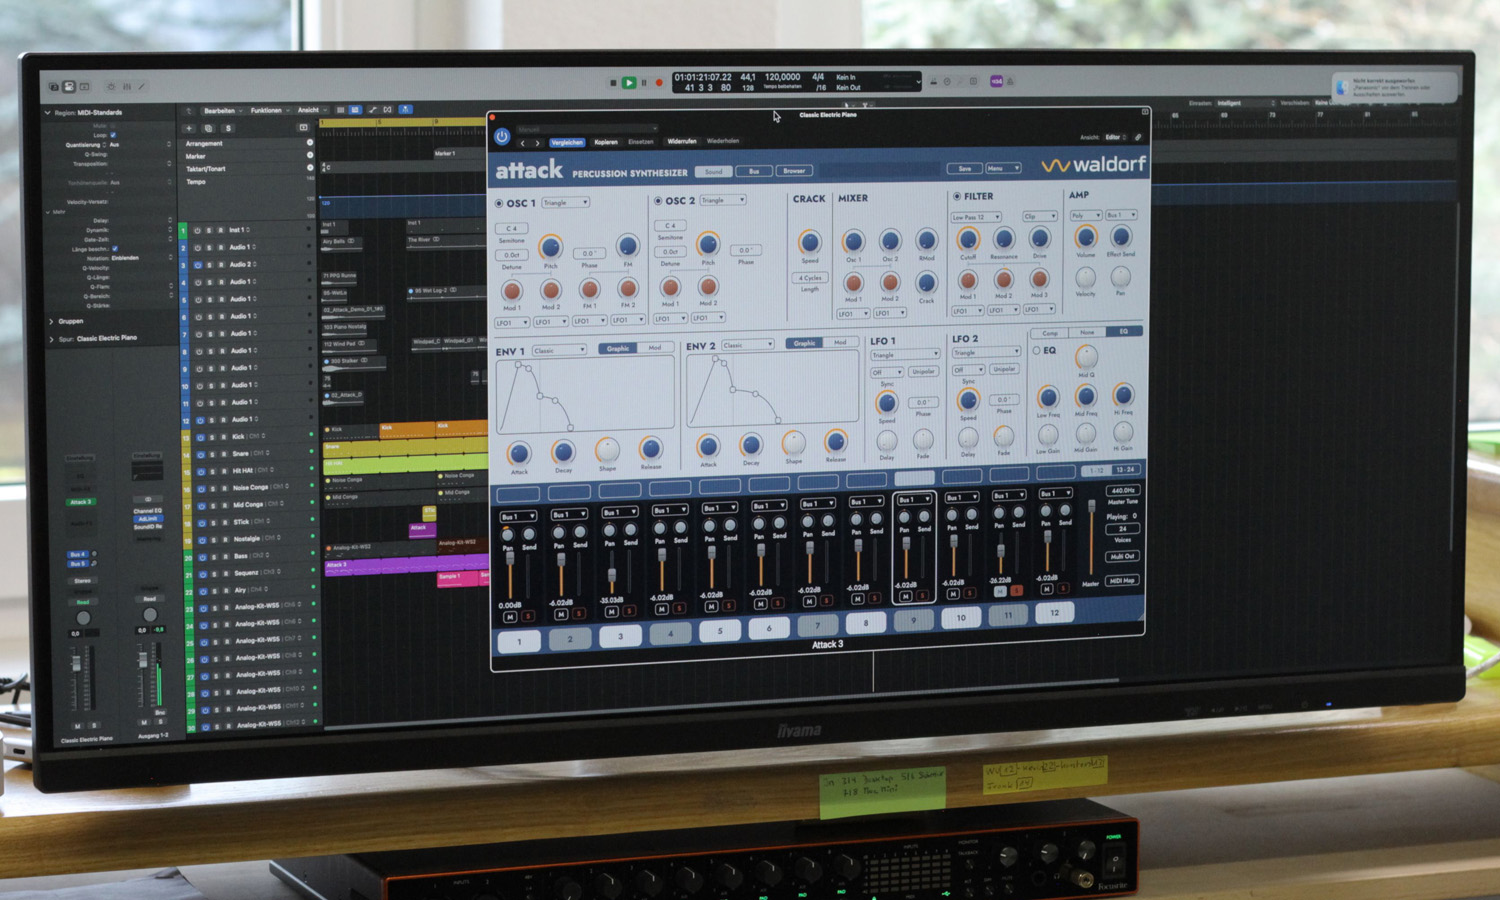Open the Clip drive type dropdown
Image resolution: width=1500 pixels, height=900 pixels.
pyautogui.click(x=1039, y=217)
